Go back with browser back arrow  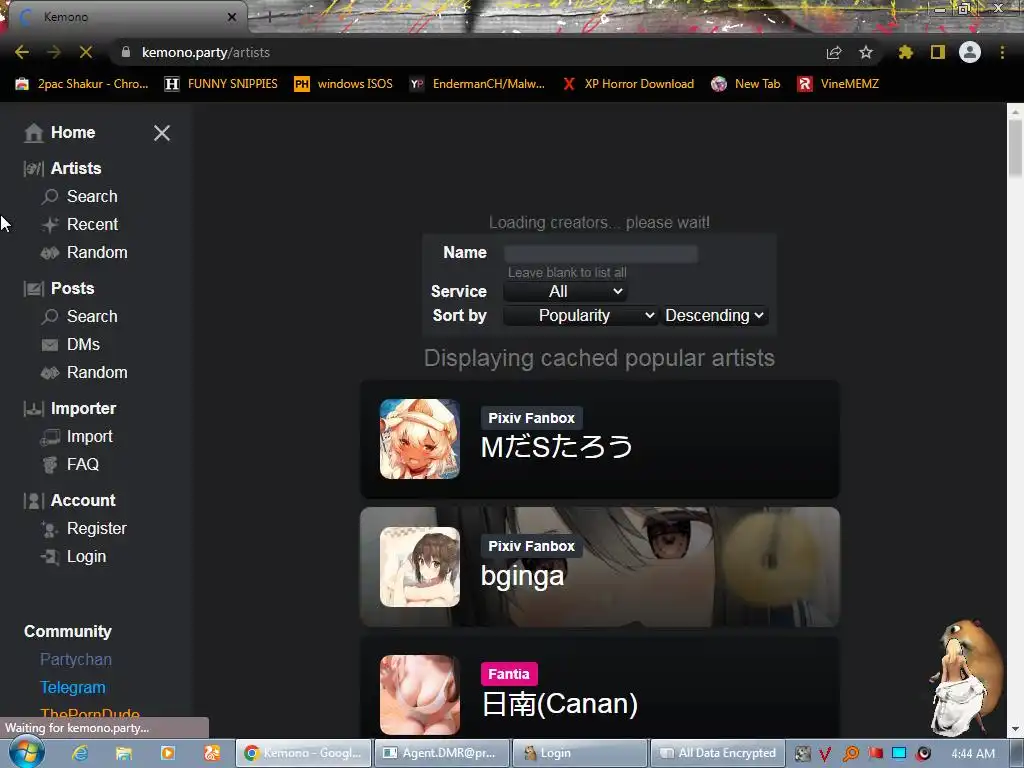(22, 52)
